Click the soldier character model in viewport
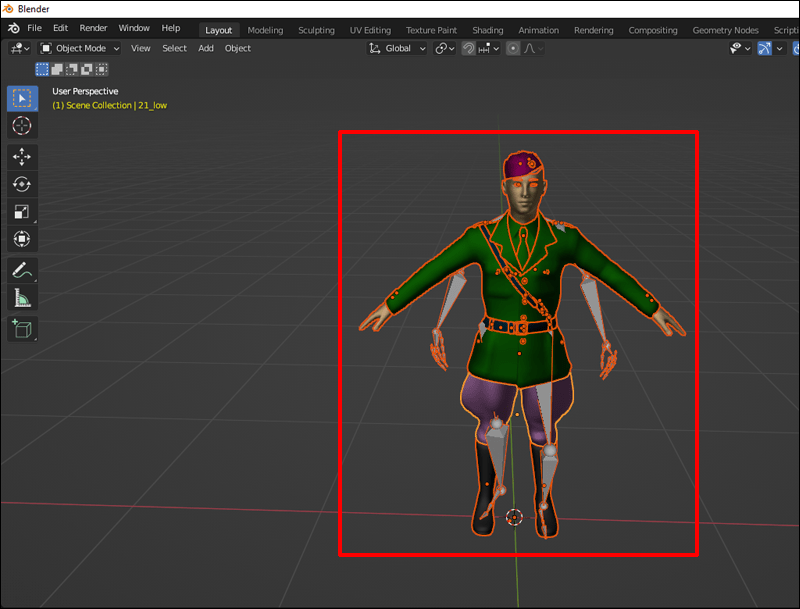The height and width of the screenshot is (609, 800). coord(516,300)
